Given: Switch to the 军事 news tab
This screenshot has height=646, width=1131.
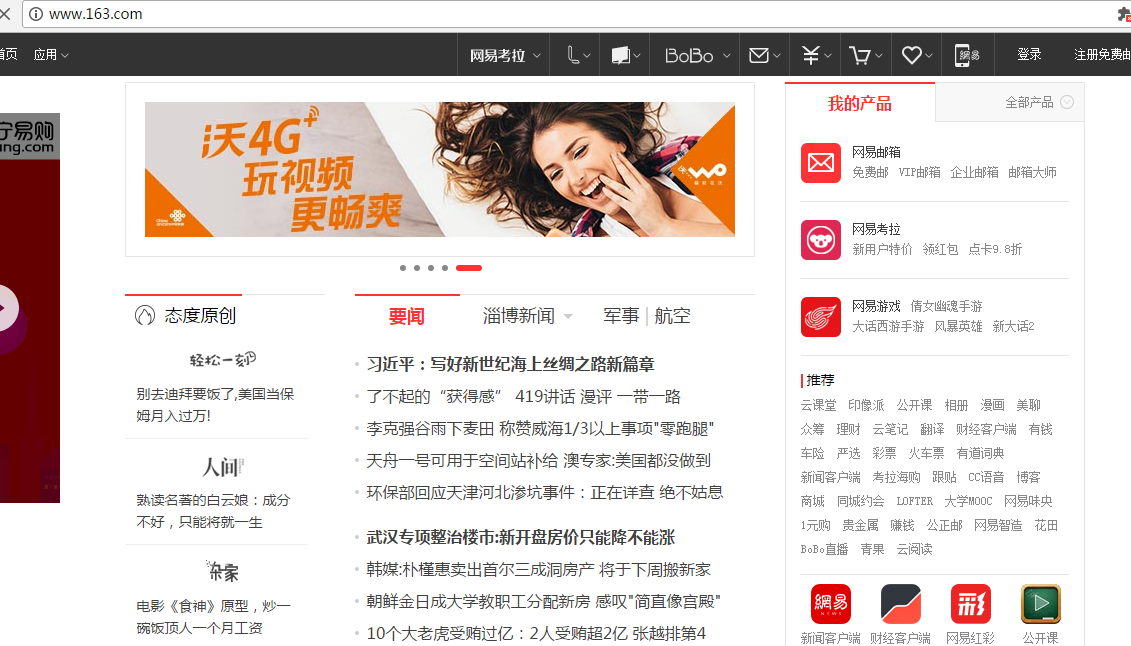Looking at the screenshot, I should coord(620,316).
